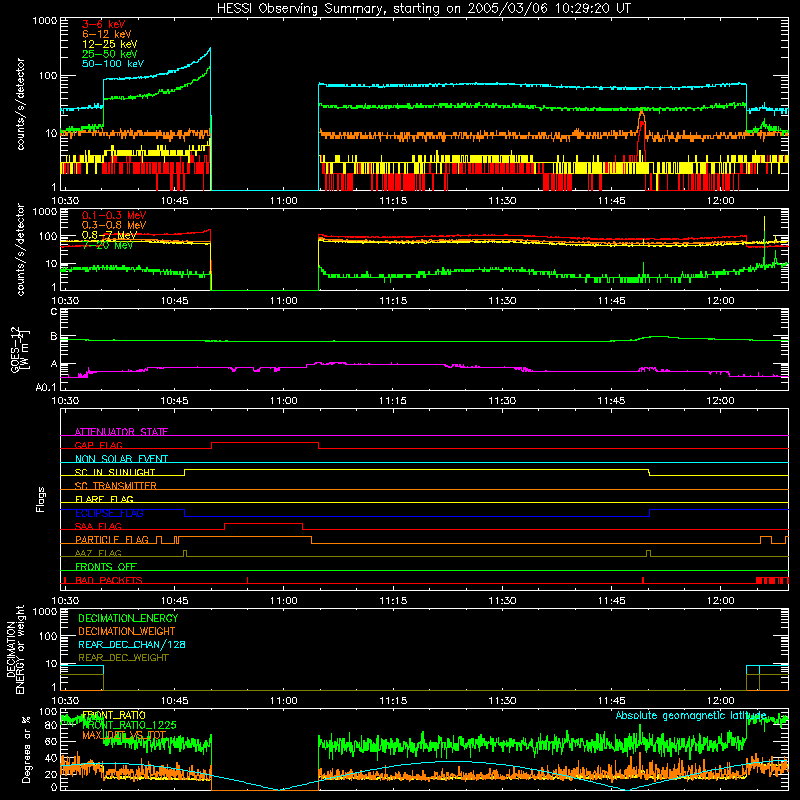
Task: Select the yellow '12-25 keV' legend label
Action: click(x=110, y=44)
